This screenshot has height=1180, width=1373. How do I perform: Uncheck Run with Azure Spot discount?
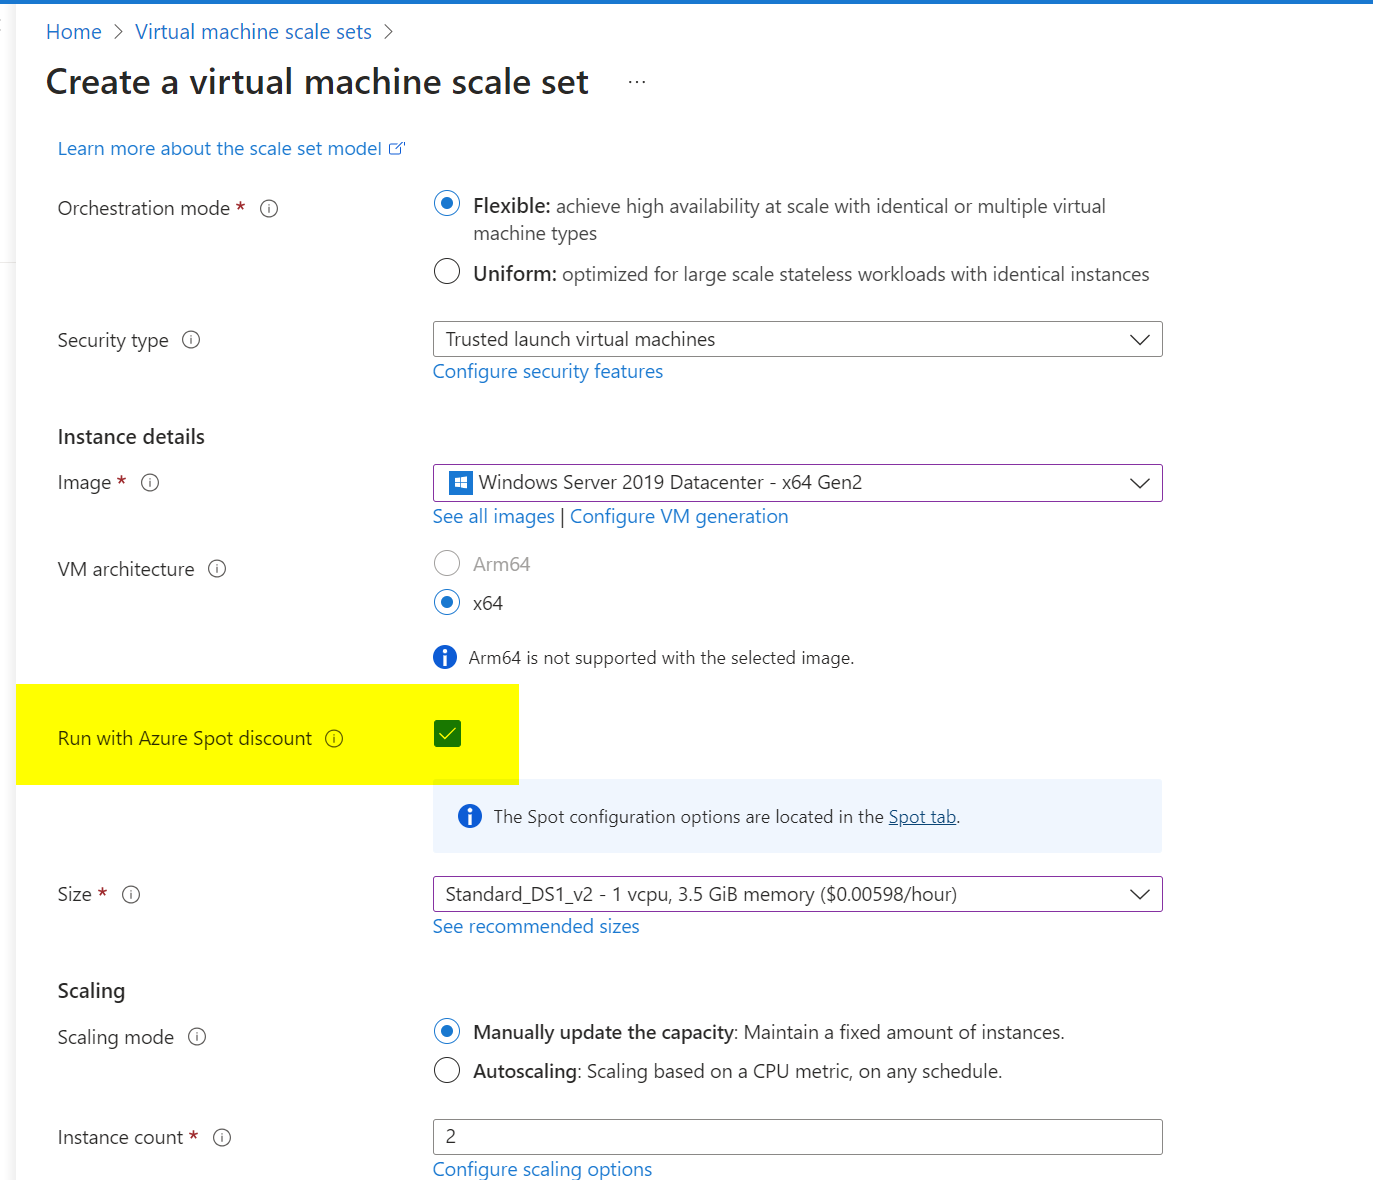[448, 734]
